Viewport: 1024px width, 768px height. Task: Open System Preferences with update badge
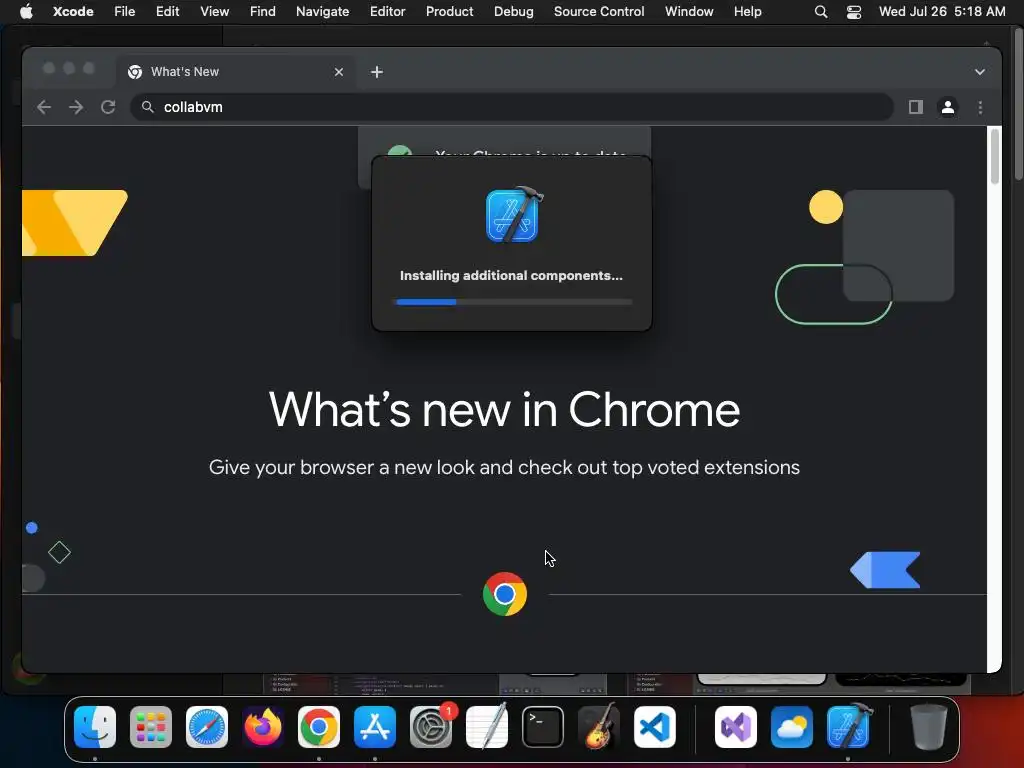click(x=431, y=727)
